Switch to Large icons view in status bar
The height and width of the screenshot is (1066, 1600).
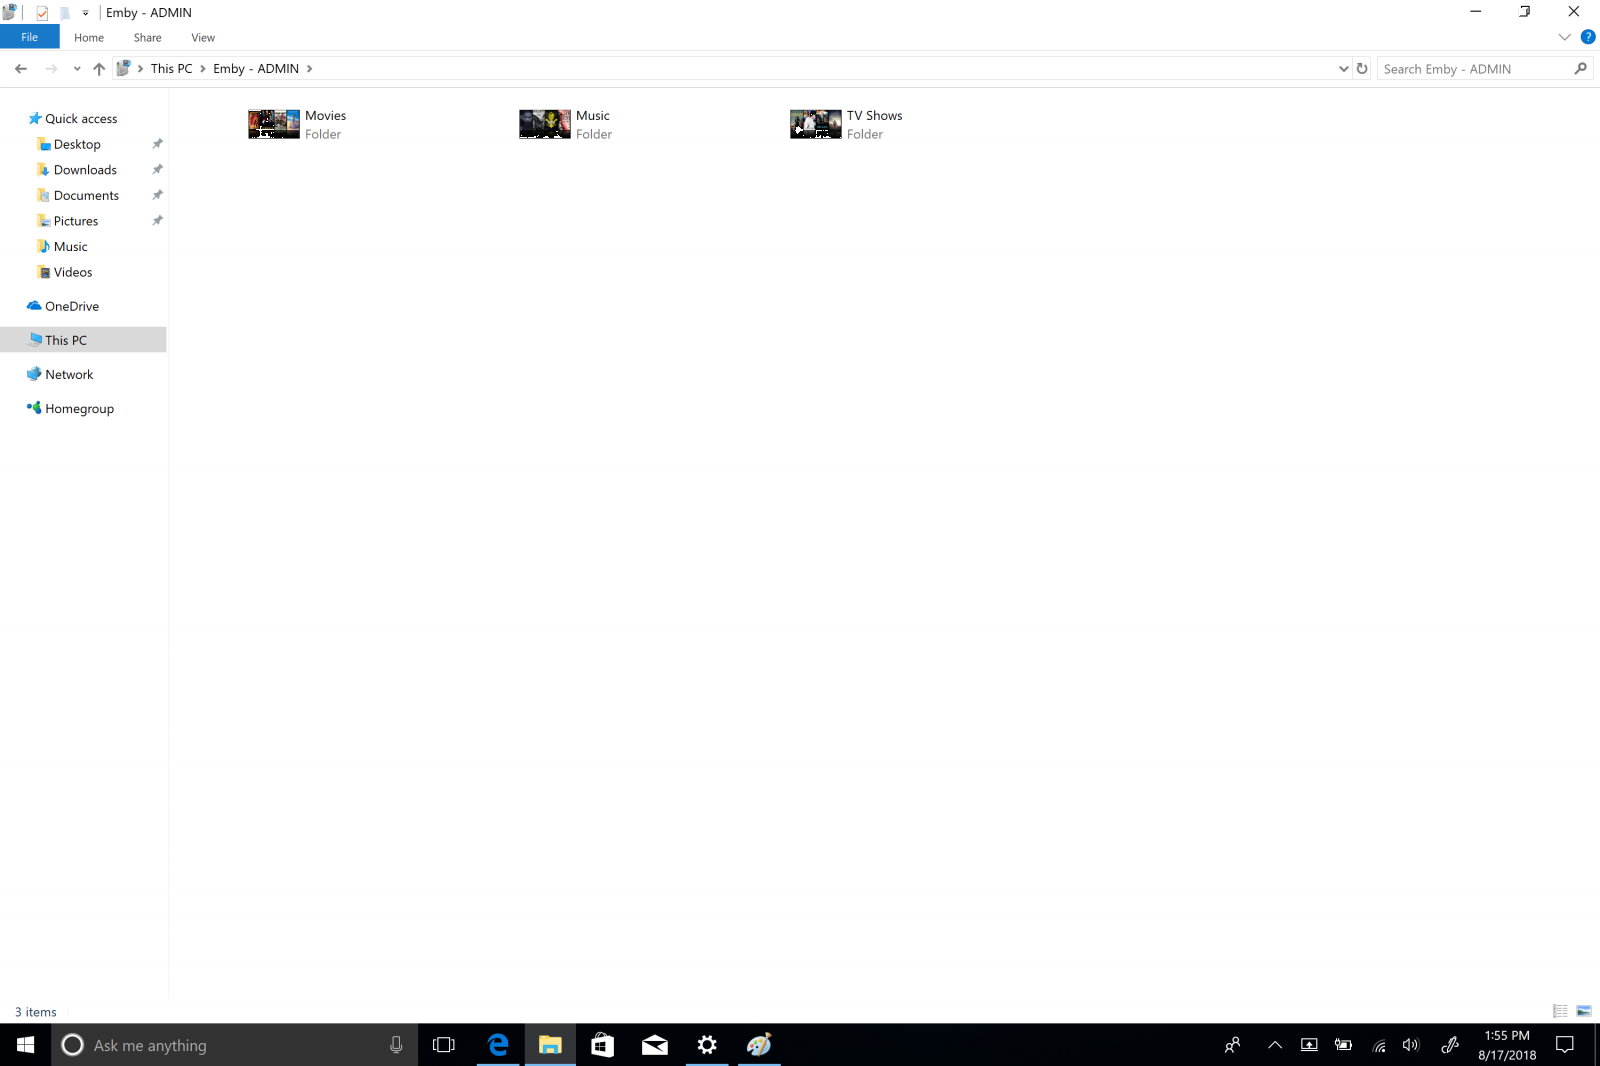1584,1011
